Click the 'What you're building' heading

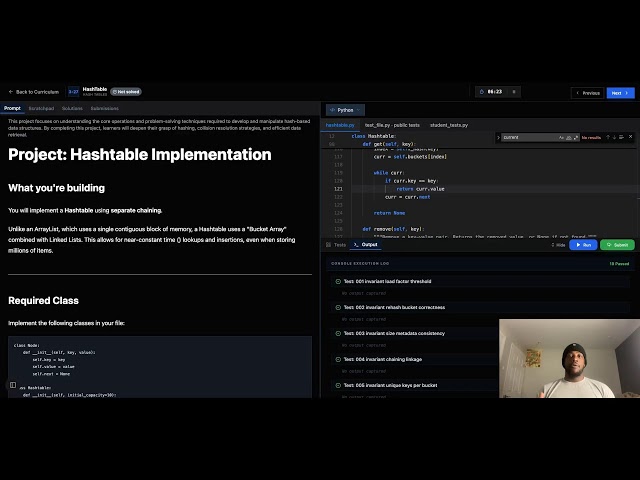56,188
